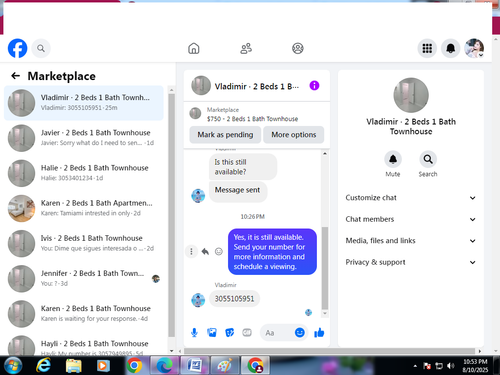Click the back arrow beside Marketplace
This screenshot has height=375, width=500.
point(15,76)
